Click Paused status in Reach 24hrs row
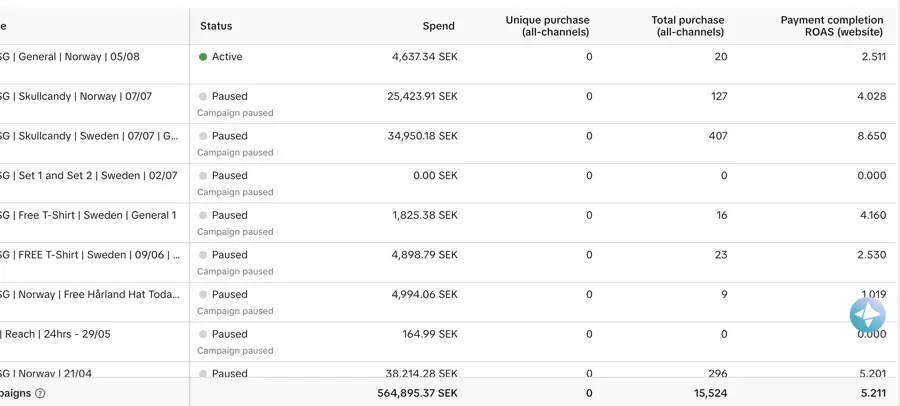Viewport: 900px width, 406px height. pyautogui.click(x=230, y=334)
